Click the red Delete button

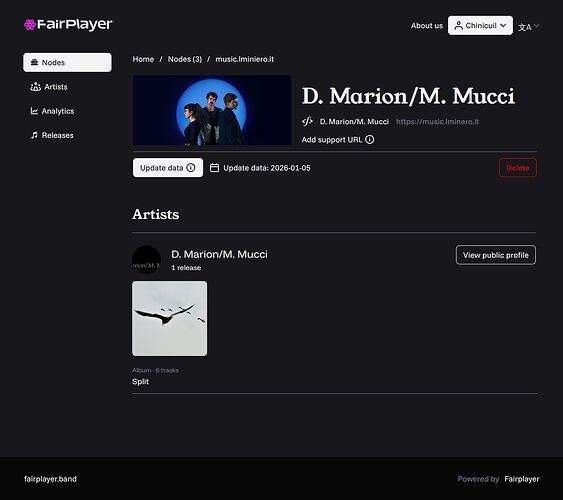pos(518,168)
